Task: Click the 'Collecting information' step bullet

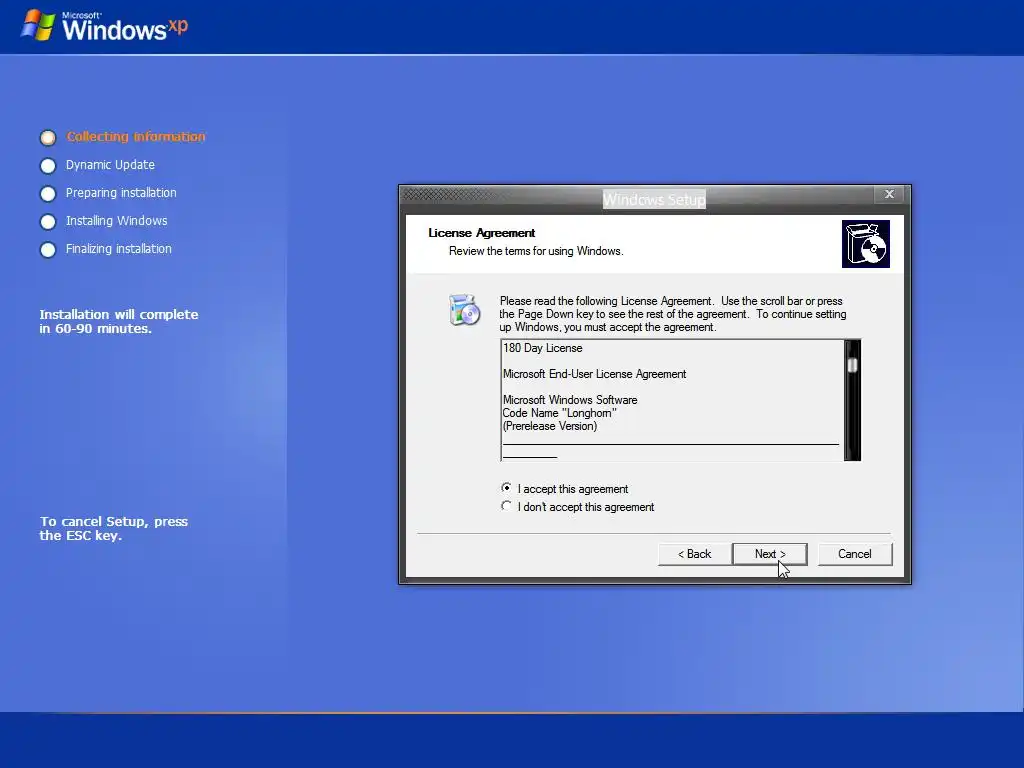Action: (x=48, y=138)
